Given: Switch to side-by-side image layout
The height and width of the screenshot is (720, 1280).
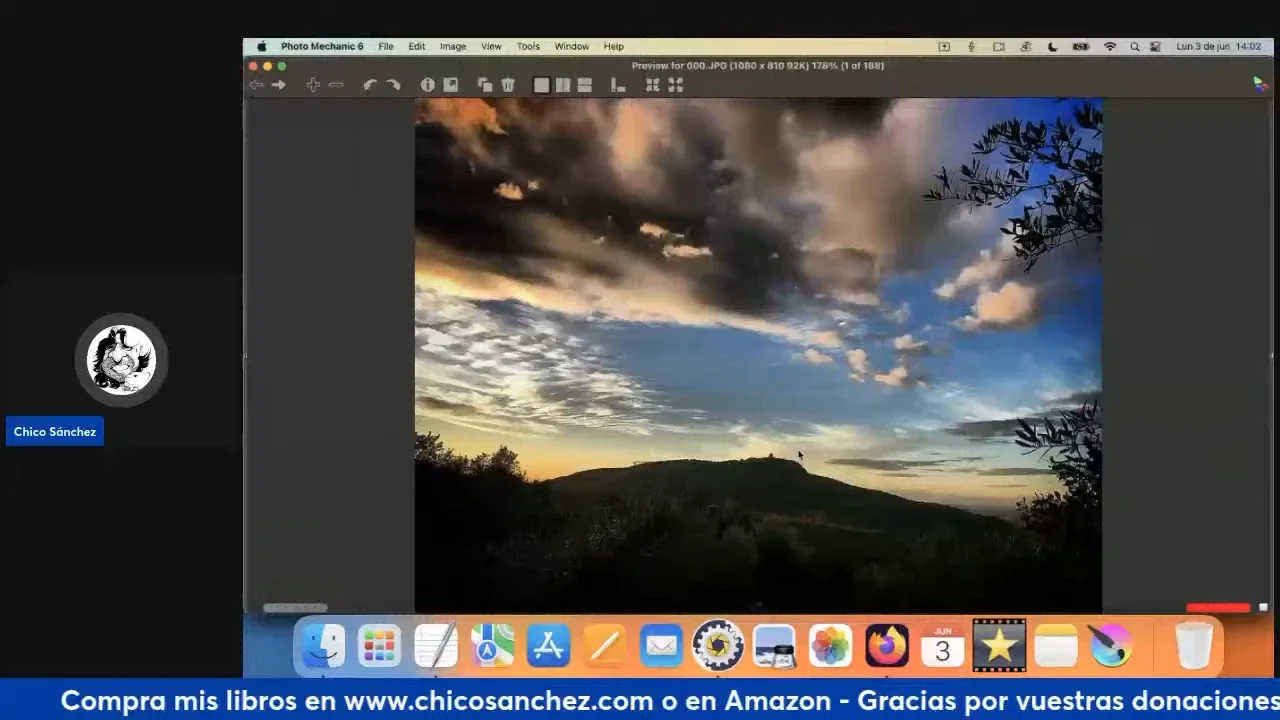Looking at the screenshot, I should pyautogui.click(x=563, y=85).
